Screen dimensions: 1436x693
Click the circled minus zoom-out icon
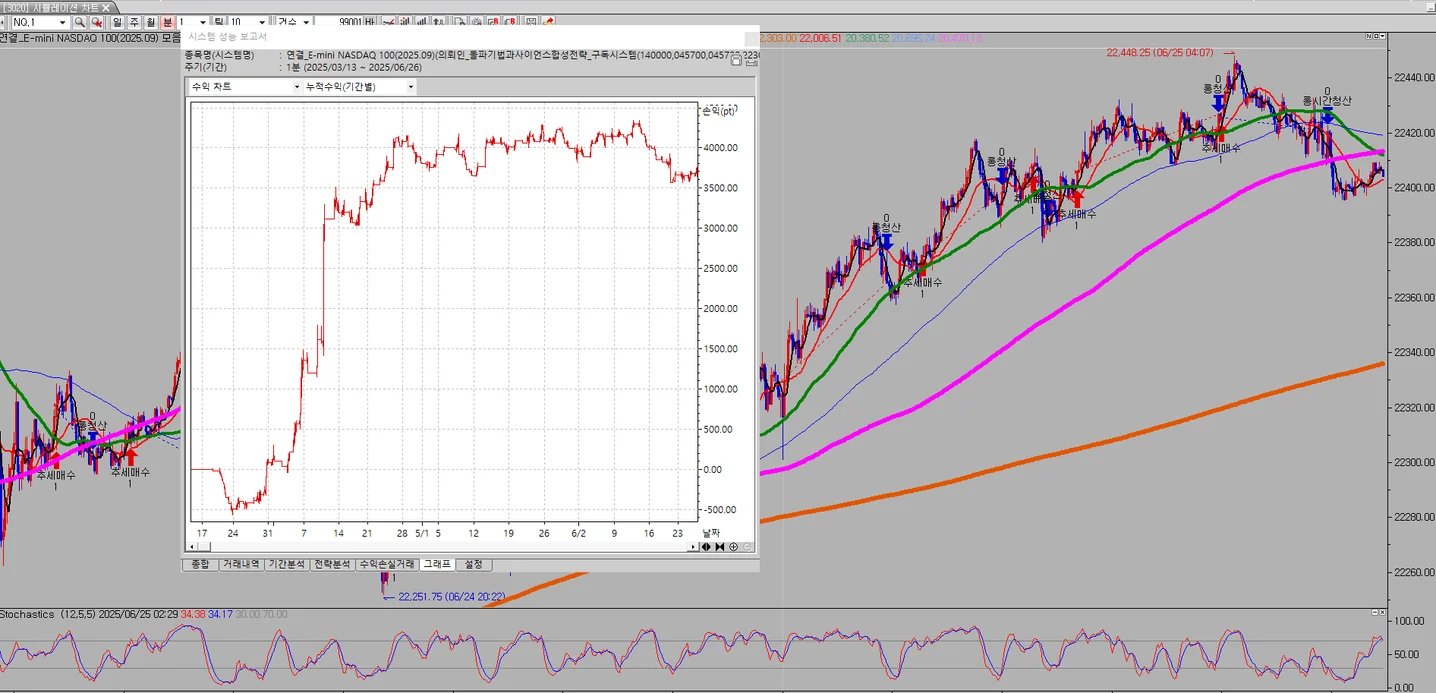click(748, 547)
